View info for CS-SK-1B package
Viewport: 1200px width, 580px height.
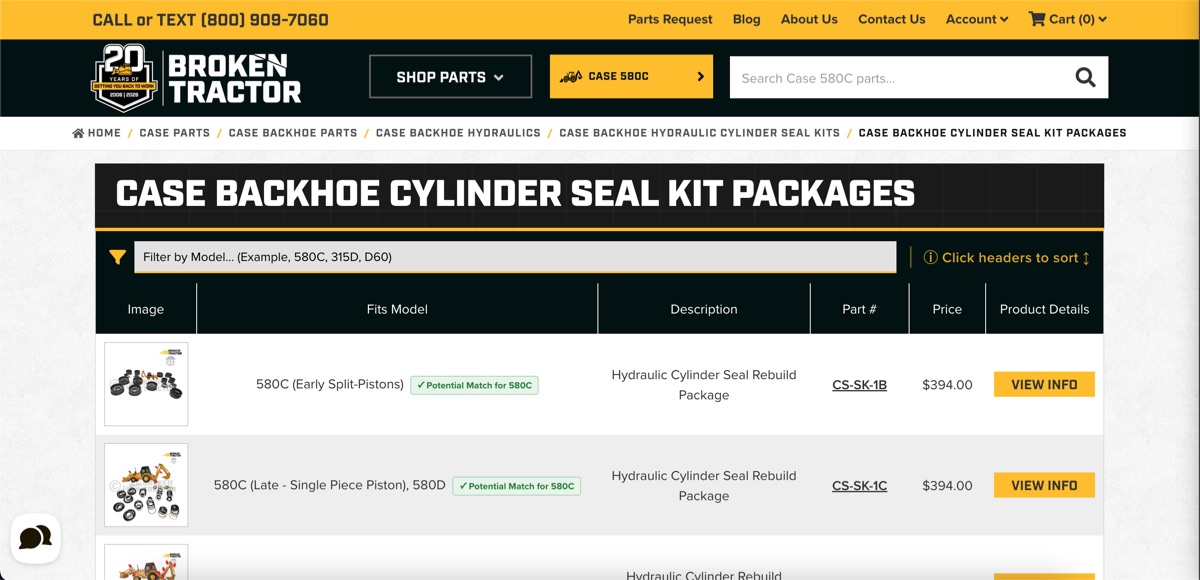pos(1044,385)
